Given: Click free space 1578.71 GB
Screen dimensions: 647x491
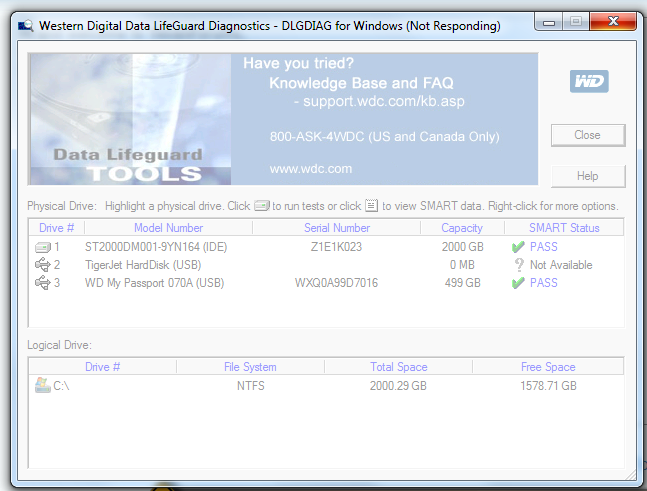Looking at the screenshot, I should tap(548, 386).
